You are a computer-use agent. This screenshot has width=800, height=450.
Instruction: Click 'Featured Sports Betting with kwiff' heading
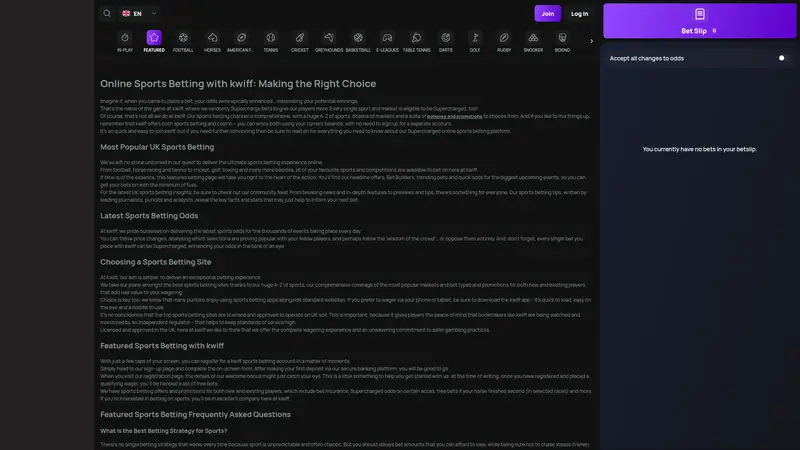[162, 346]
